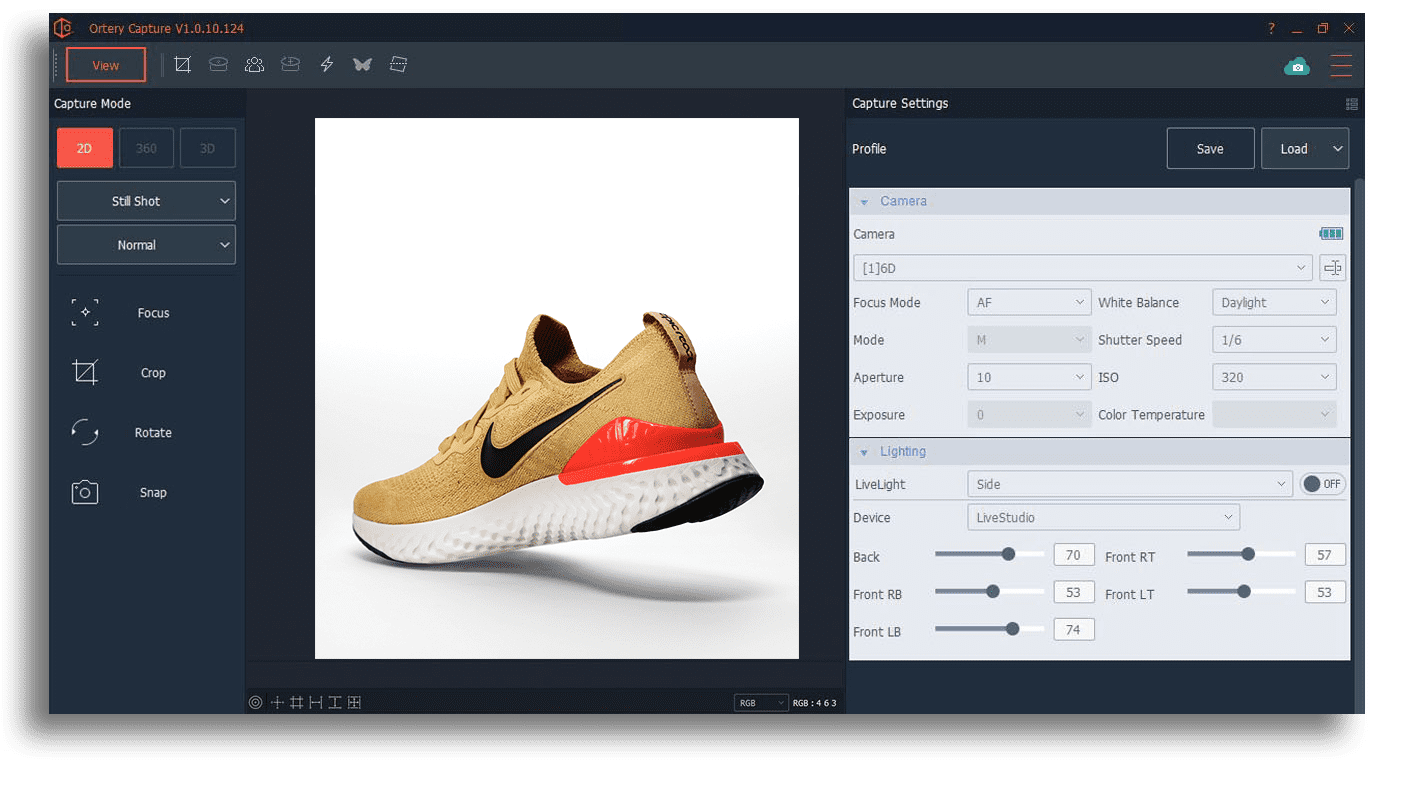Click the Capture Settings panel list icon
Viewport: 1416px width, 791px height.
point(1352,104)
